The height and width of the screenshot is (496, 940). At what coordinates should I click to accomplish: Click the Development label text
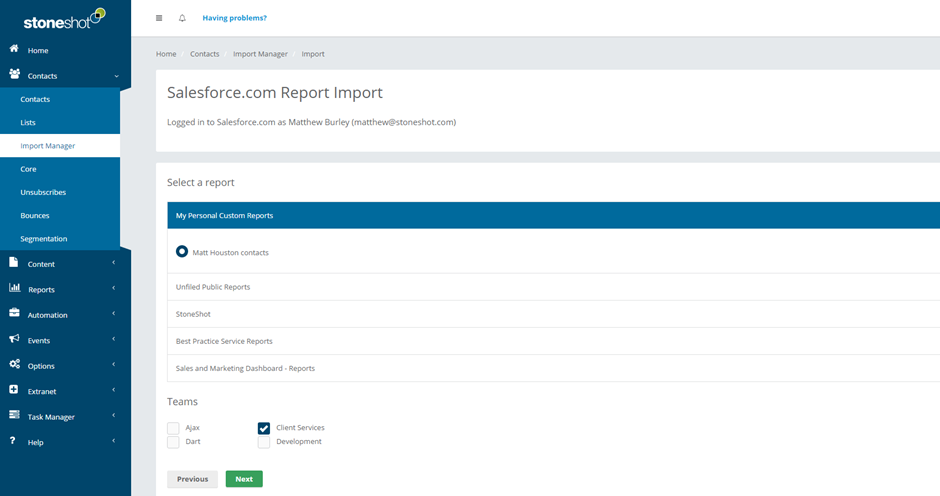pyautogui.click(x=299, y=441)
